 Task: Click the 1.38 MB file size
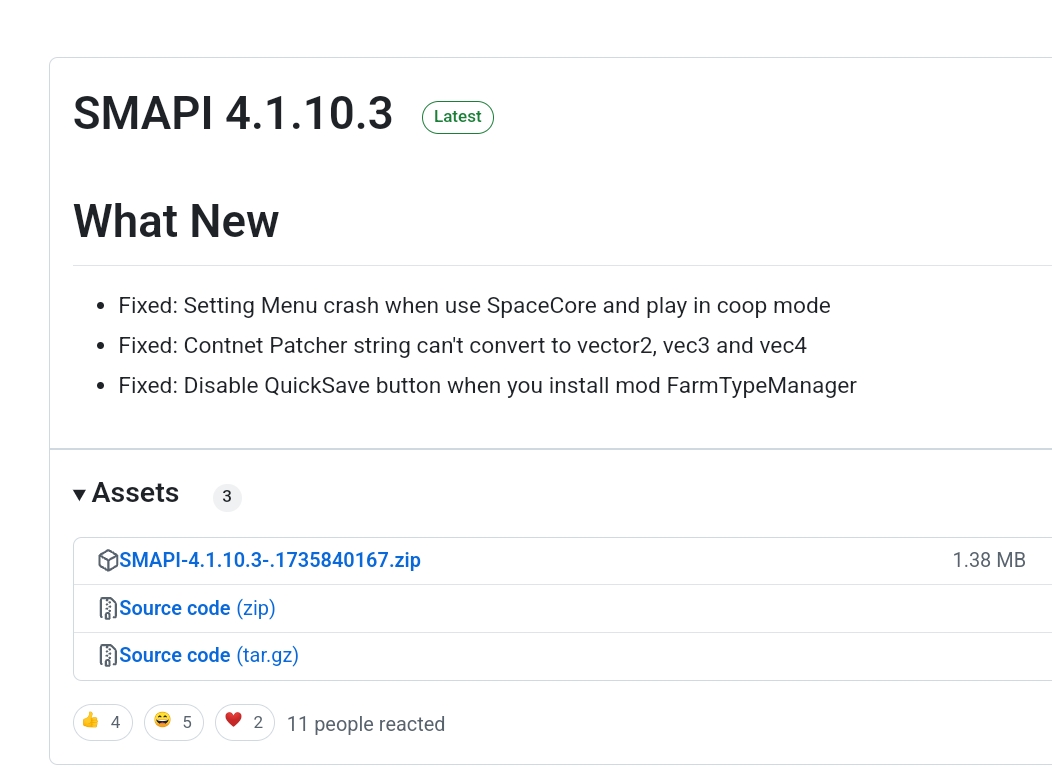click(989, 560)
